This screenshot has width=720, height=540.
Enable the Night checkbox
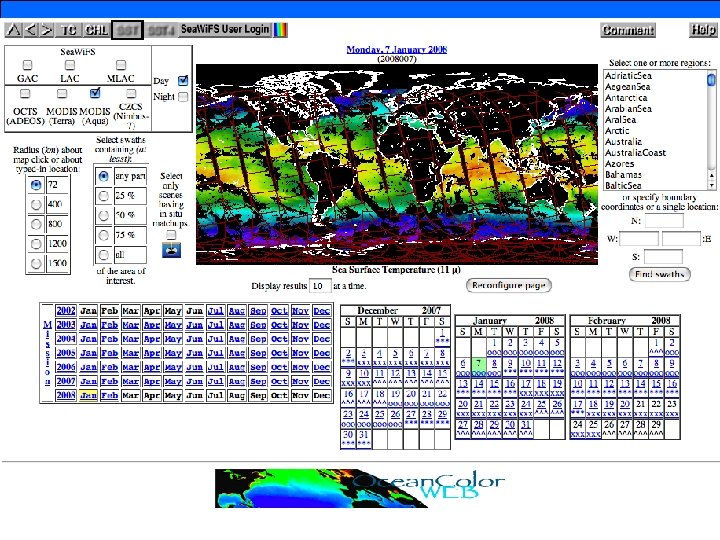pyautogui.click(x=183, y=97)
